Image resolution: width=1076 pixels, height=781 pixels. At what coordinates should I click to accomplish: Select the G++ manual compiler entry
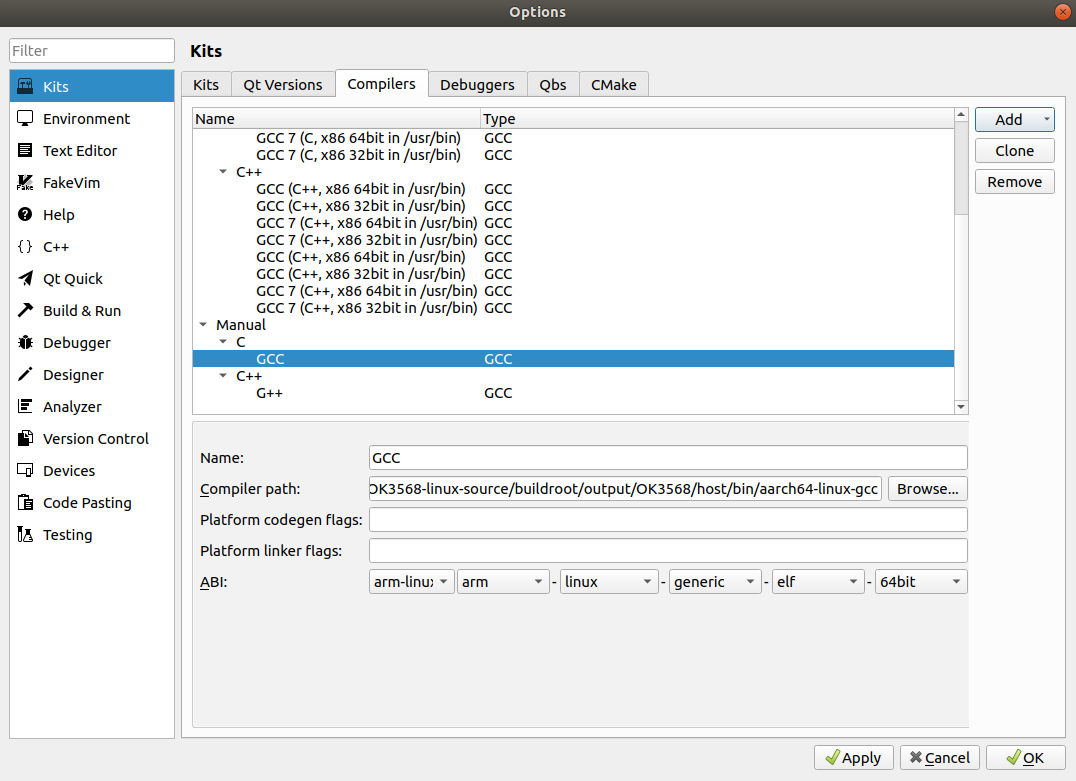270,393
